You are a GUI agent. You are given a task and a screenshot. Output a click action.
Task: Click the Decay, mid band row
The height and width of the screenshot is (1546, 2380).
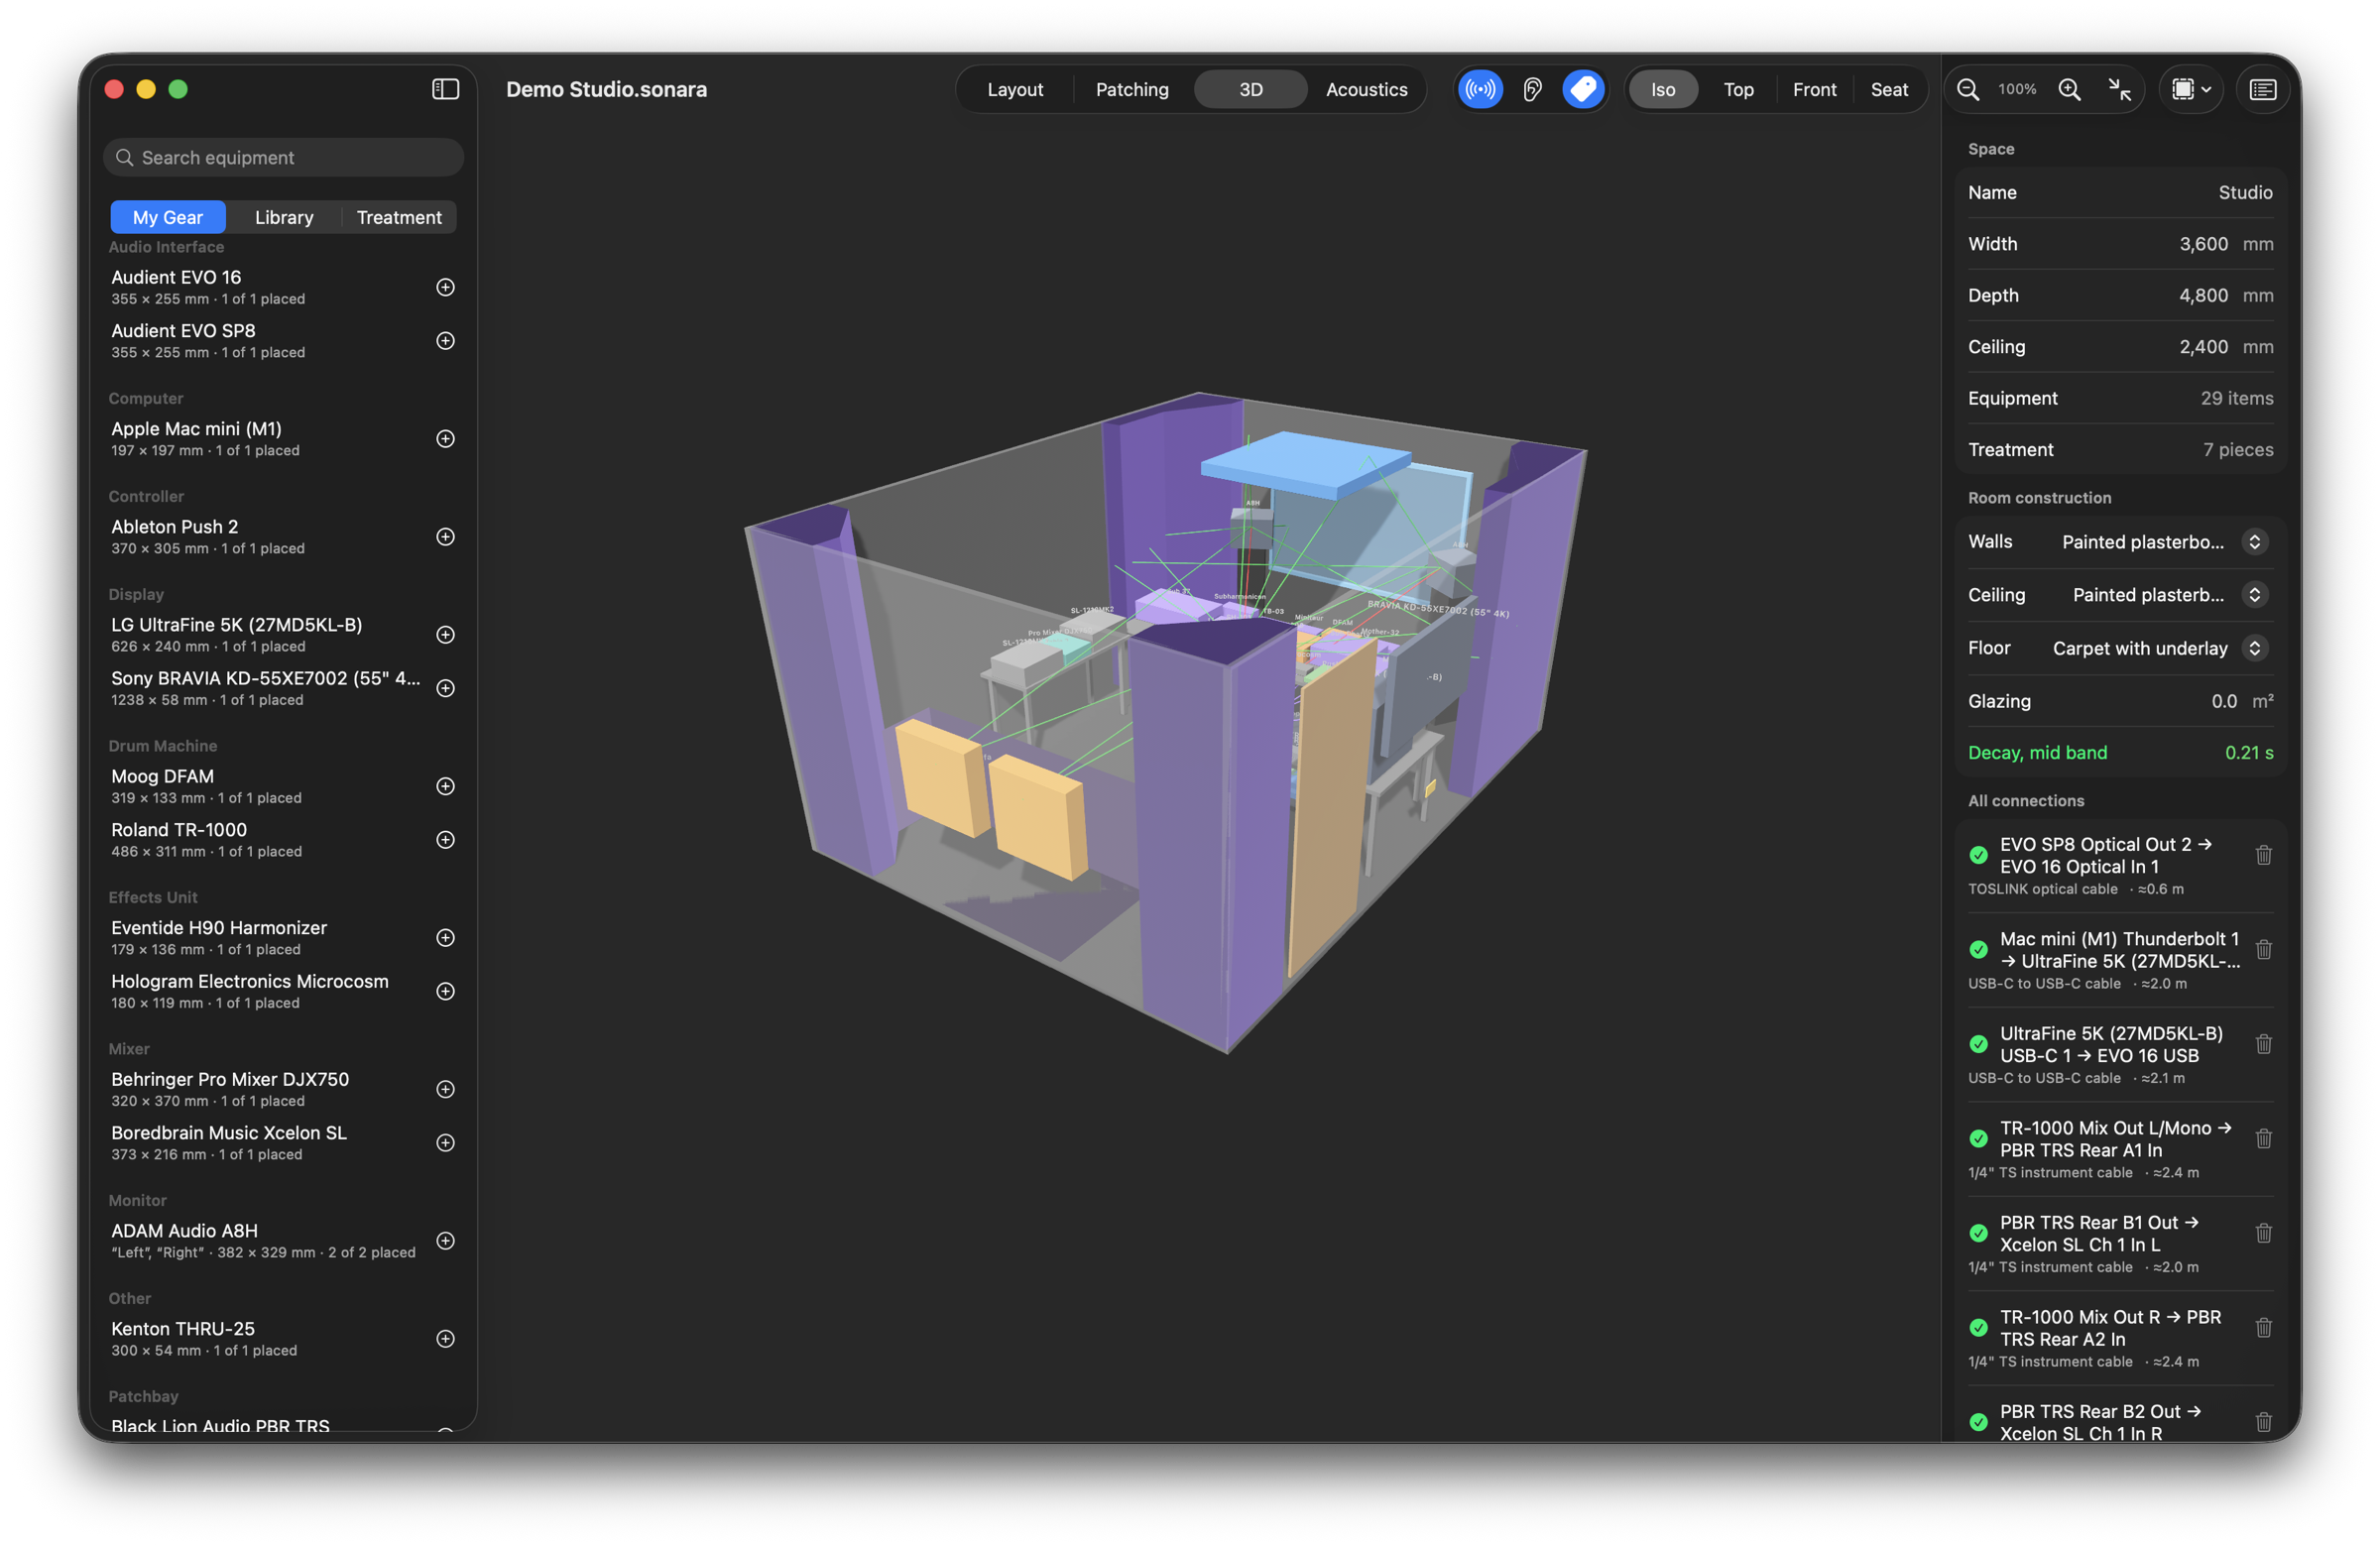click(2120, 752)
